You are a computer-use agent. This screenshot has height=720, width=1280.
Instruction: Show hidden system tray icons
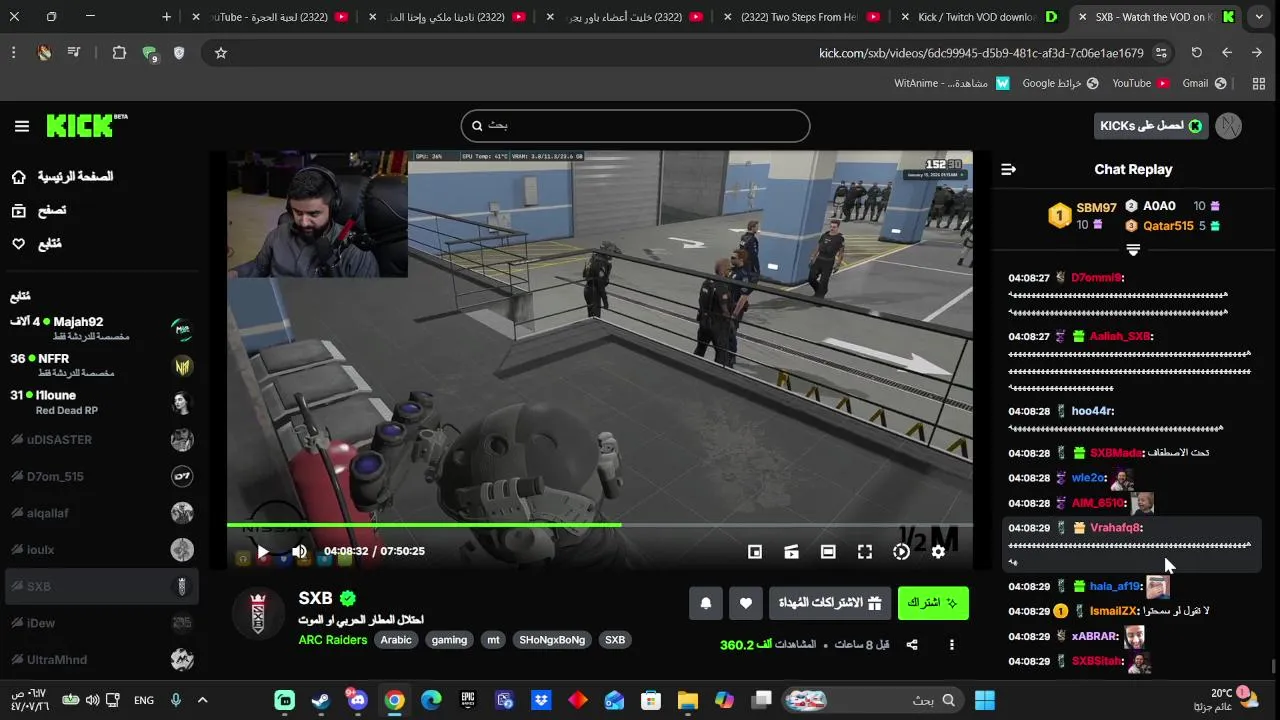[x=202, y=700]
